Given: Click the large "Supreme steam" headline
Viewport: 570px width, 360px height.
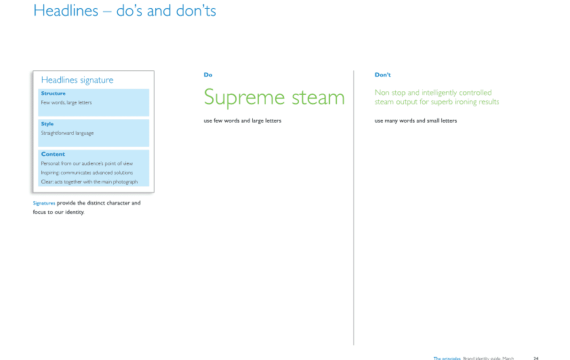Looking at the screenshot, I should tap(274, 97).
